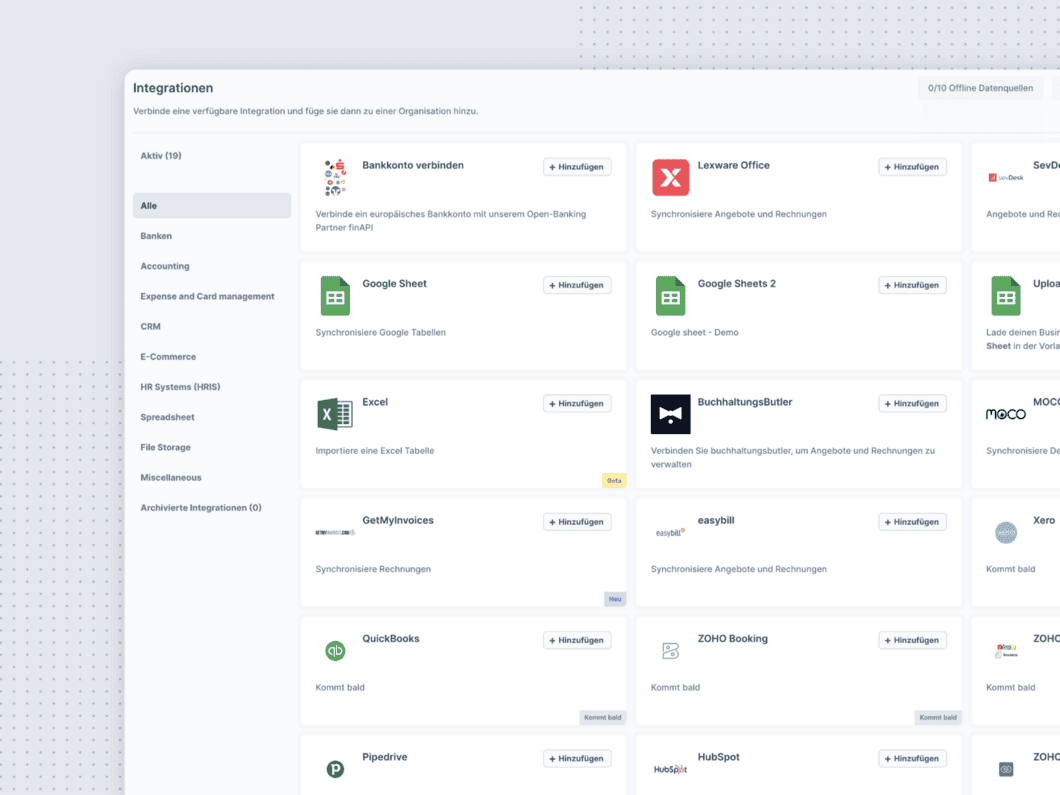The image size is (1060, 795).
Task: Add the Bankkonto verbinden integration
Action: pos(577,167)
